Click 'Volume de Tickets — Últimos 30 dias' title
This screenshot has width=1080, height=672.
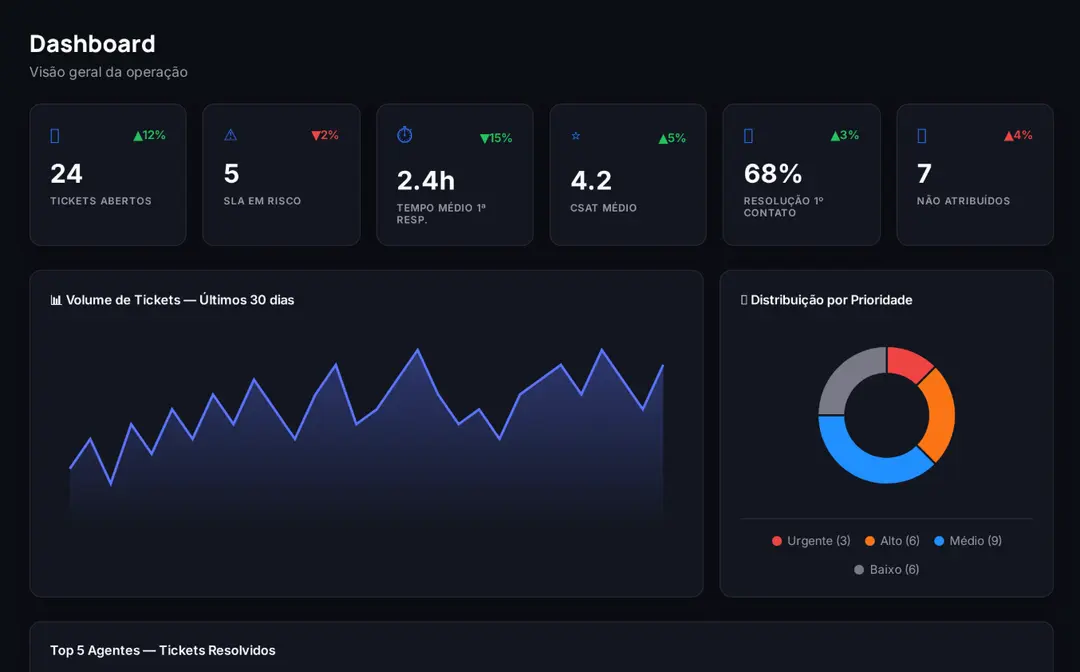pyautogui.click(x=180, y=300)
